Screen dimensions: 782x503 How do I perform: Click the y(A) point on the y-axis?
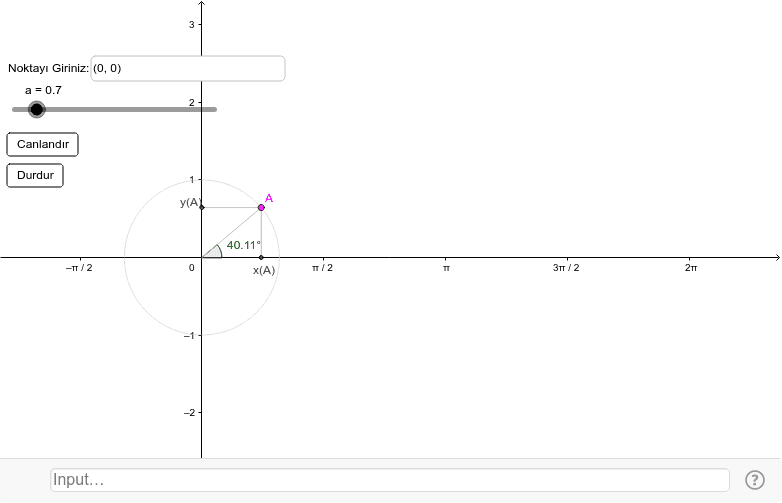click(201, 207)
